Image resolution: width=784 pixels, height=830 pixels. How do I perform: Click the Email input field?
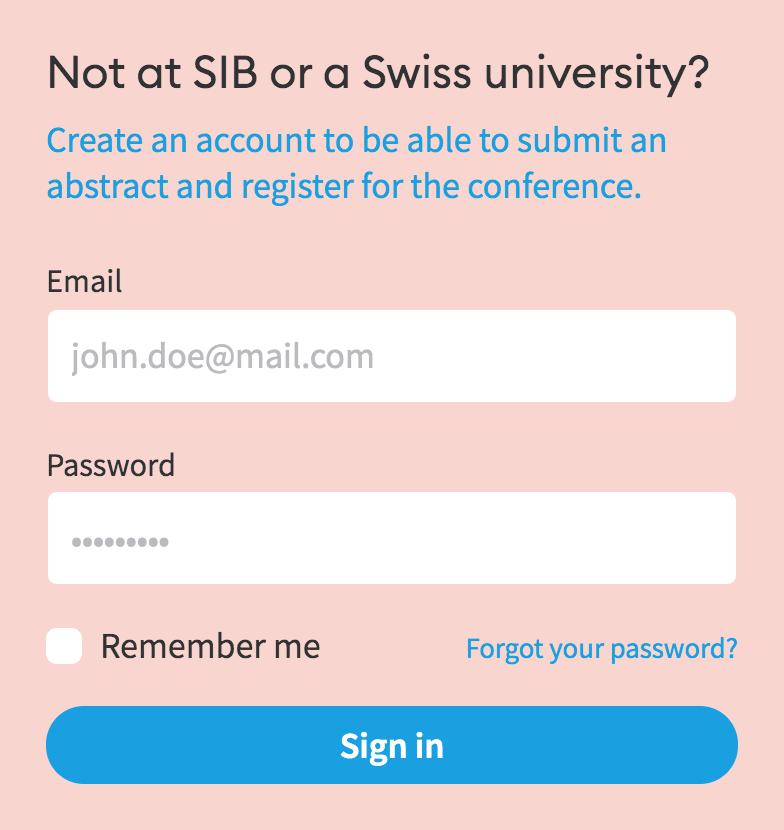pos(391,356)
